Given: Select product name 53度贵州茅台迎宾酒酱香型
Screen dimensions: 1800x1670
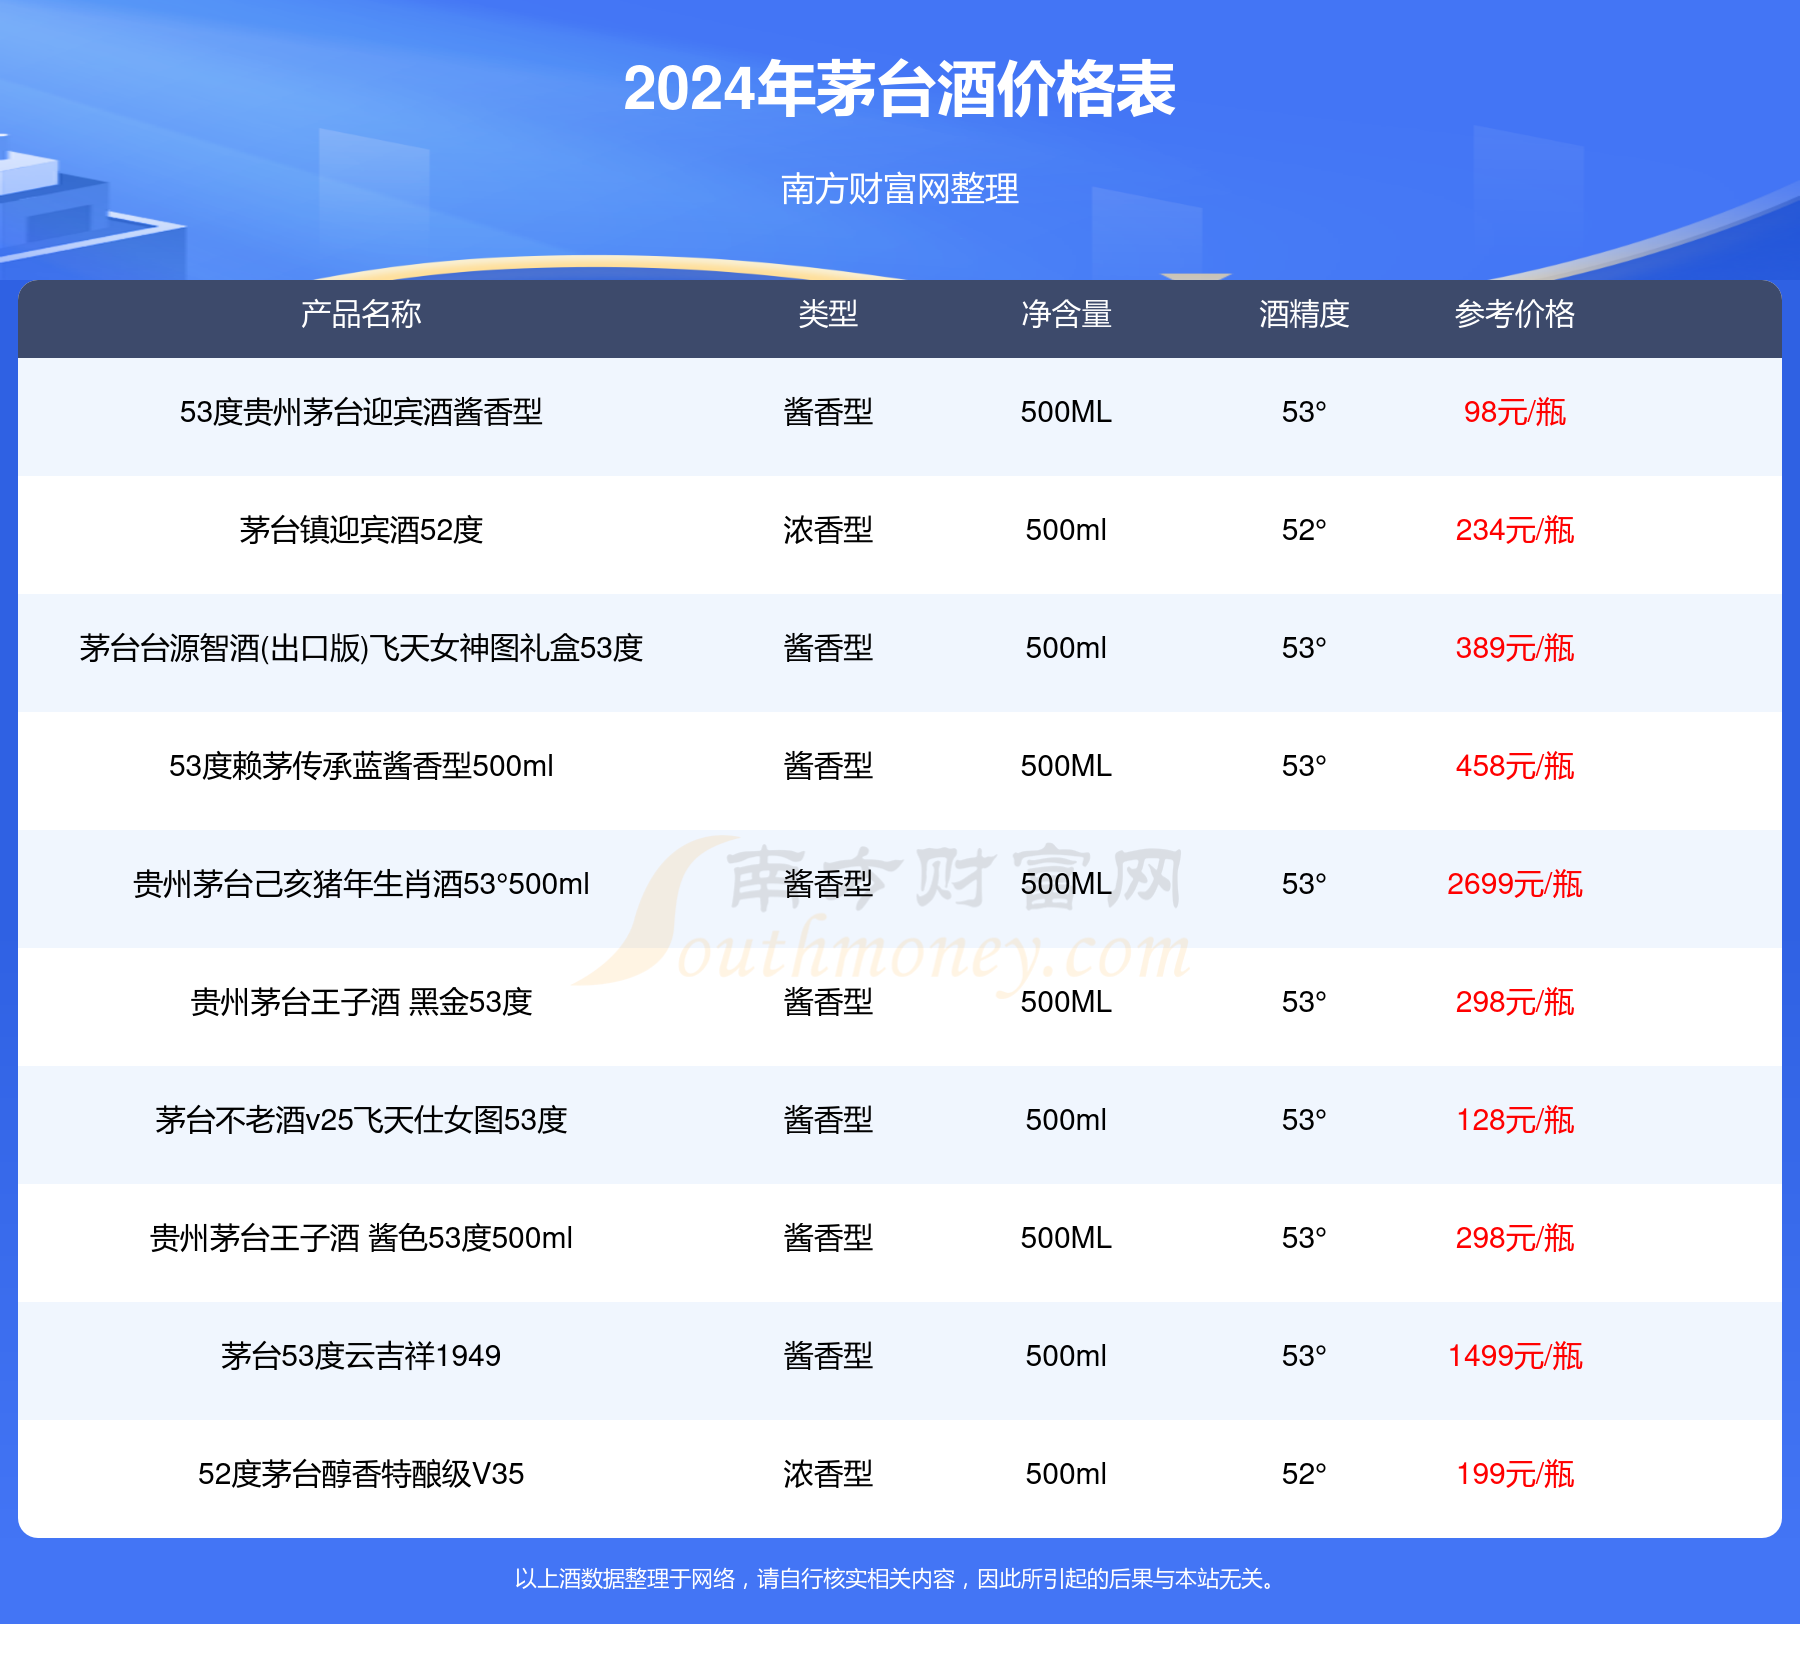Looking at the screenshot, I should [361, 412].
